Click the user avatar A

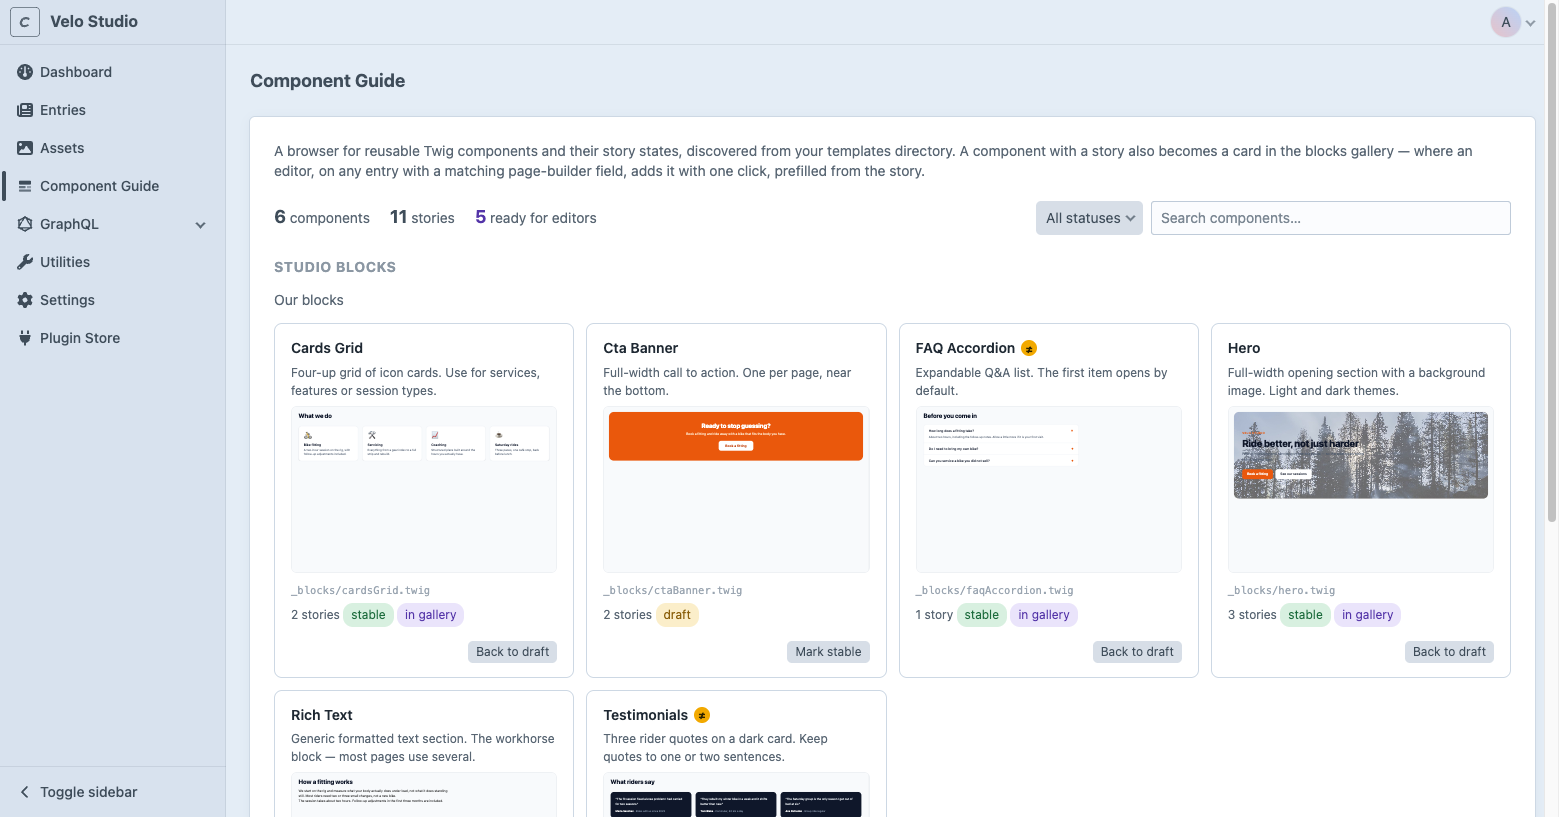1506,22
